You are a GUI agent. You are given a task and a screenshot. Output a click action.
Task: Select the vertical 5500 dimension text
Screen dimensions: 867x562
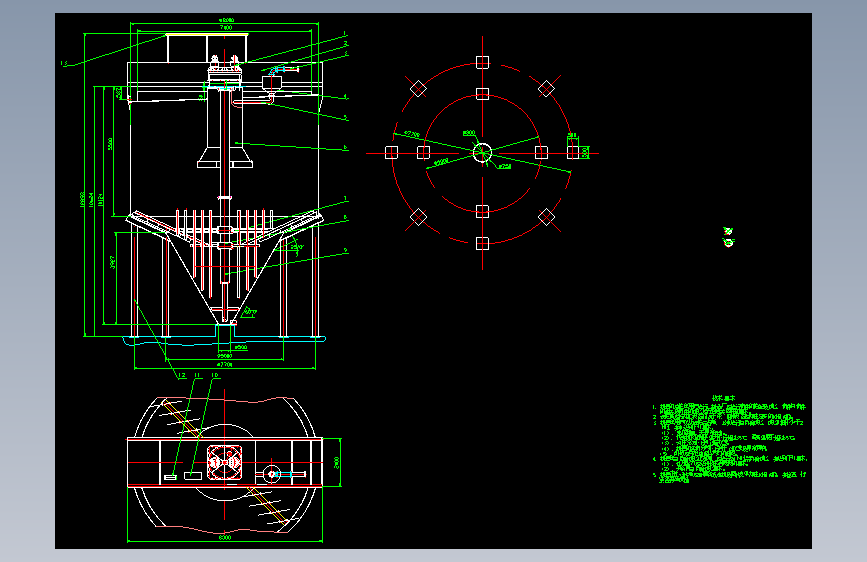tap(111, 144)
